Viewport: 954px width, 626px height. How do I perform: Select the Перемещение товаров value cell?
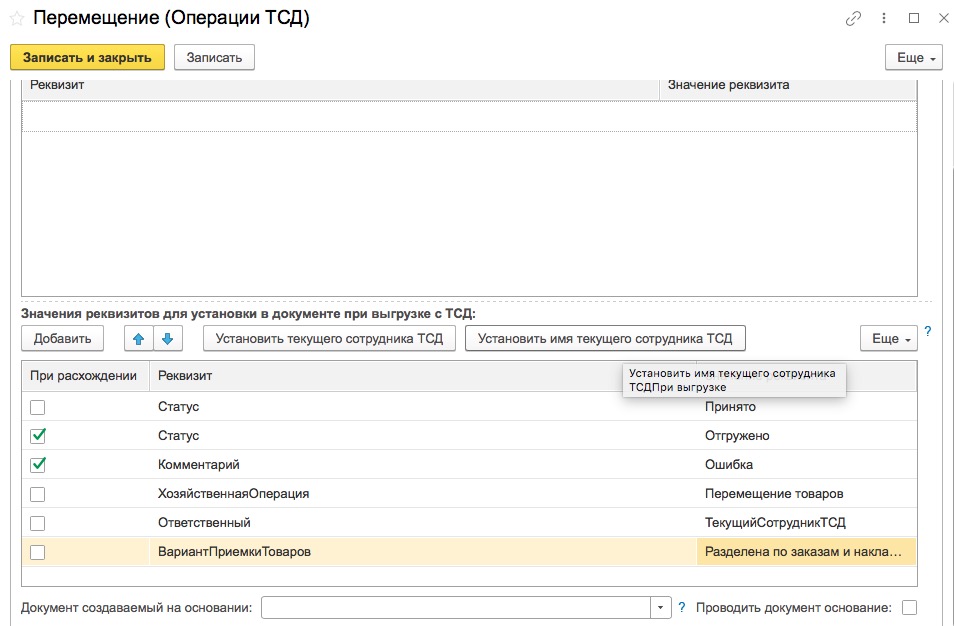point(807,494)
